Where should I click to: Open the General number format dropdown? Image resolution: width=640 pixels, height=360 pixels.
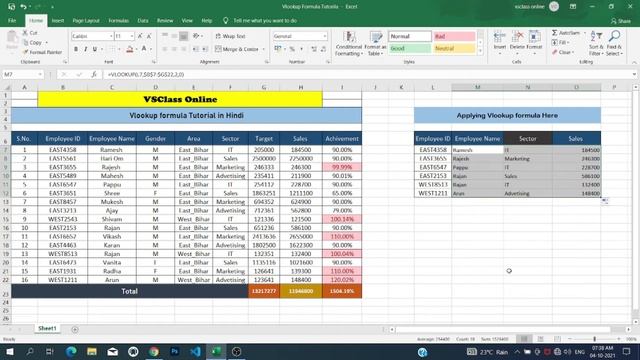[x=325, y=36]
